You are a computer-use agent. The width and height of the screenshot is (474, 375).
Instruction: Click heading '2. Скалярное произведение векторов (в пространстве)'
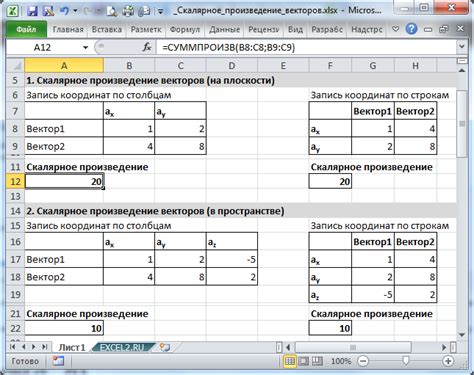click(155, 211)
